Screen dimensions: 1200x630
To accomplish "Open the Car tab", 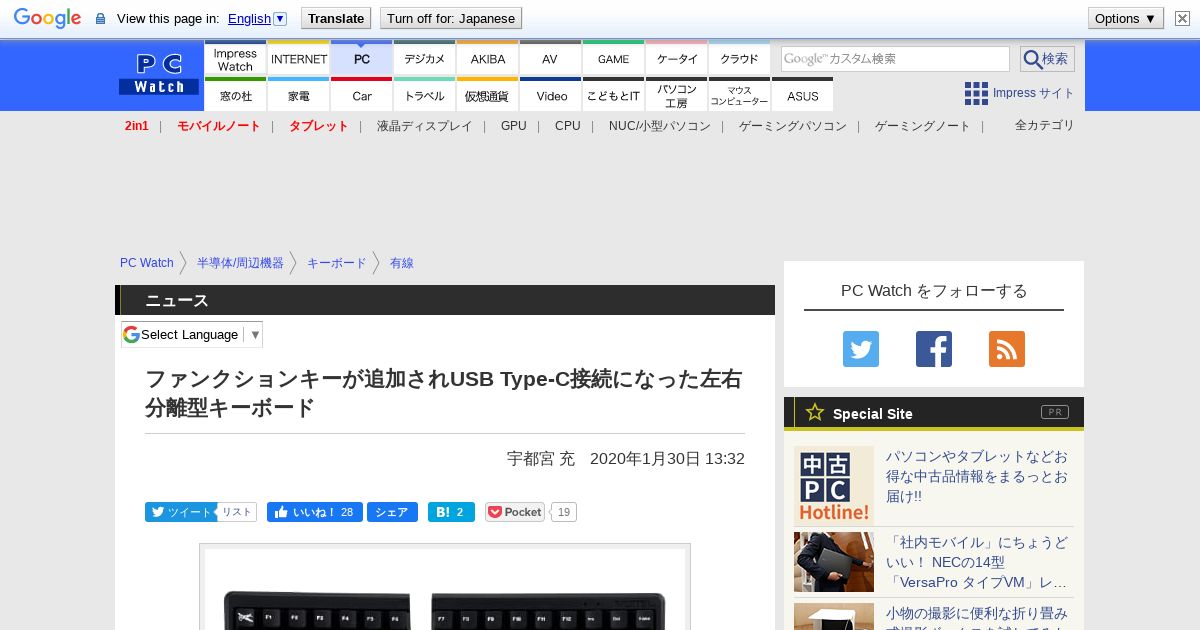I will coord(362,95).
